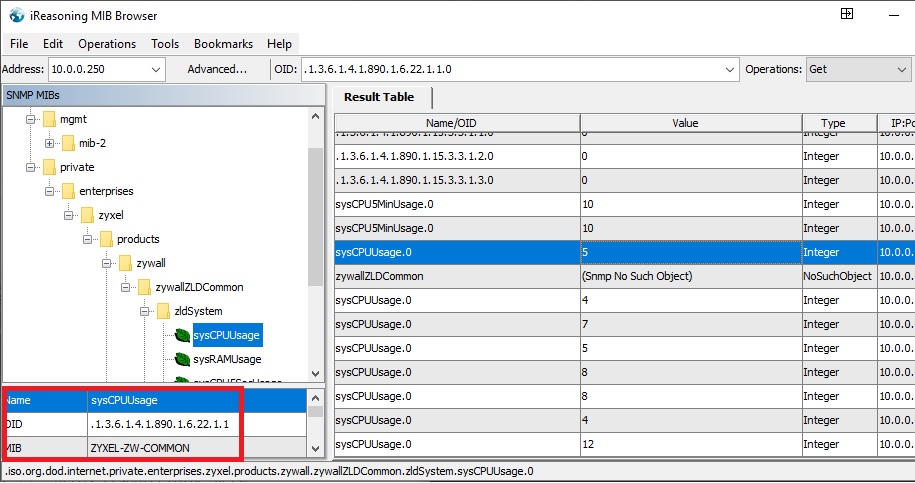Image resolution: width=915 pixels, height=483 pixels.
Task: Click the NoSuchObject type cell
Action: click(x=839, y=276)
